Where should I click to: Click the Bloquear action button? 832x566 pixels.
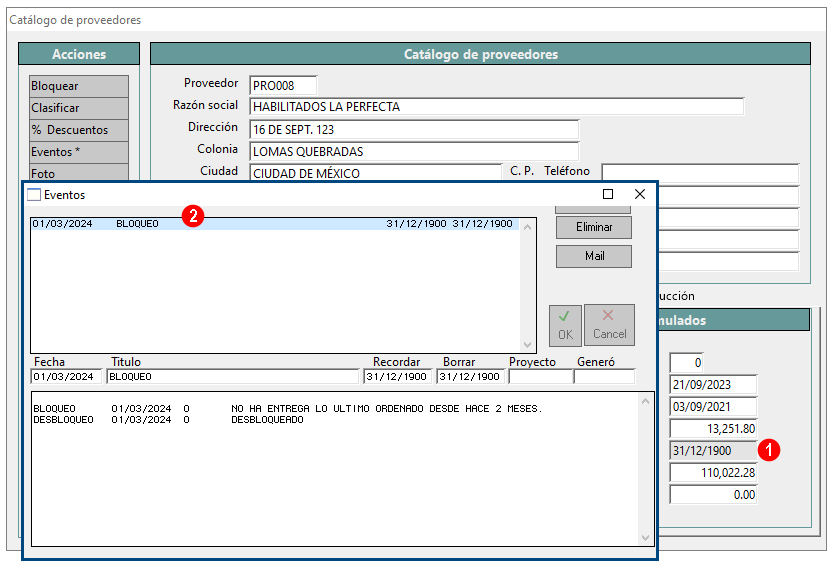pos(79,86)
